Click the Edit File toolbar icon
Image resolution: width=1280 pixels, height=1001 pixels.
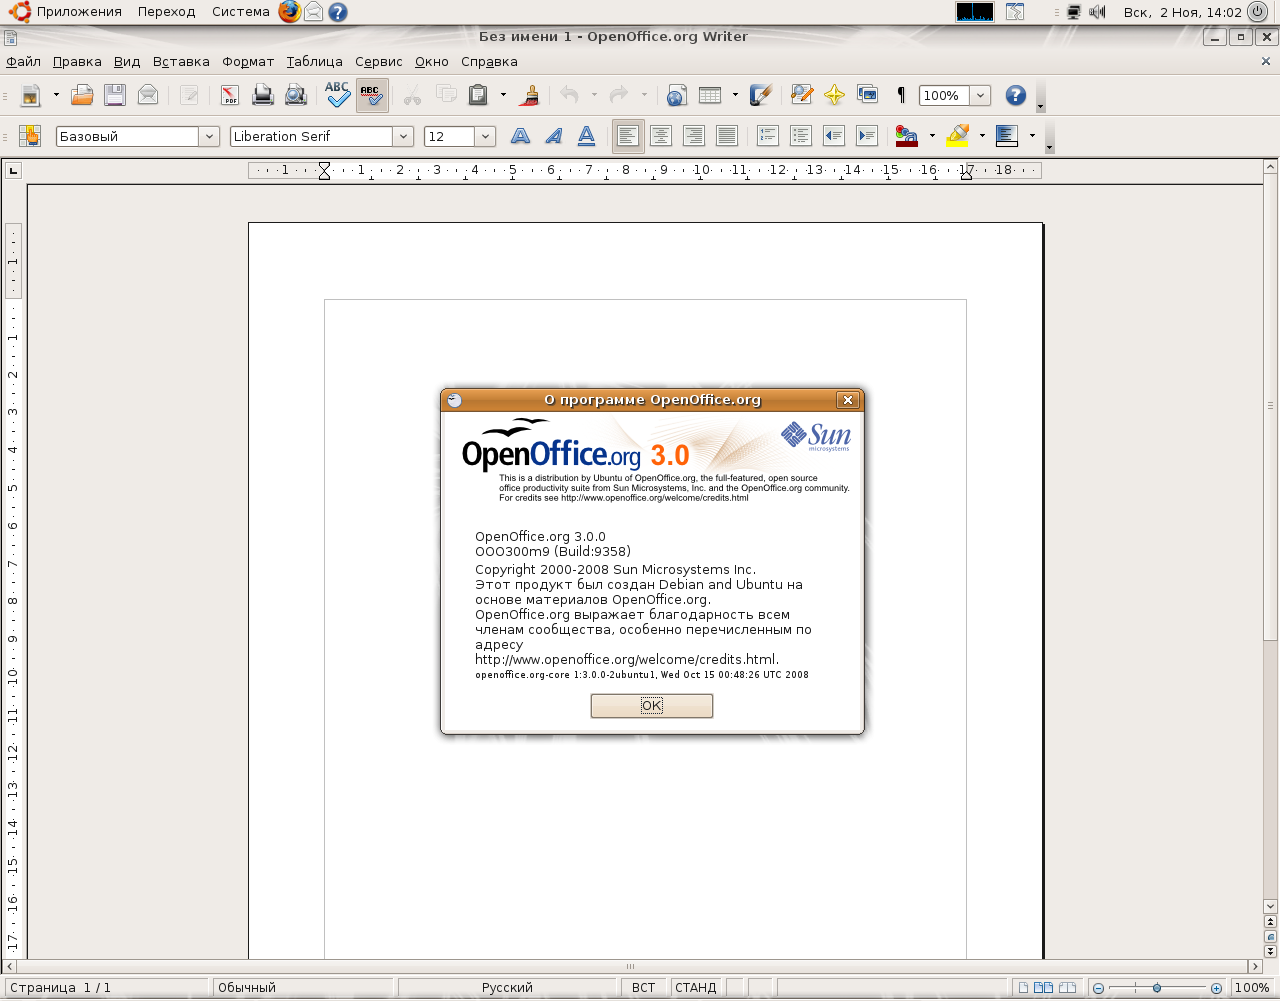(x=189, y=95)
